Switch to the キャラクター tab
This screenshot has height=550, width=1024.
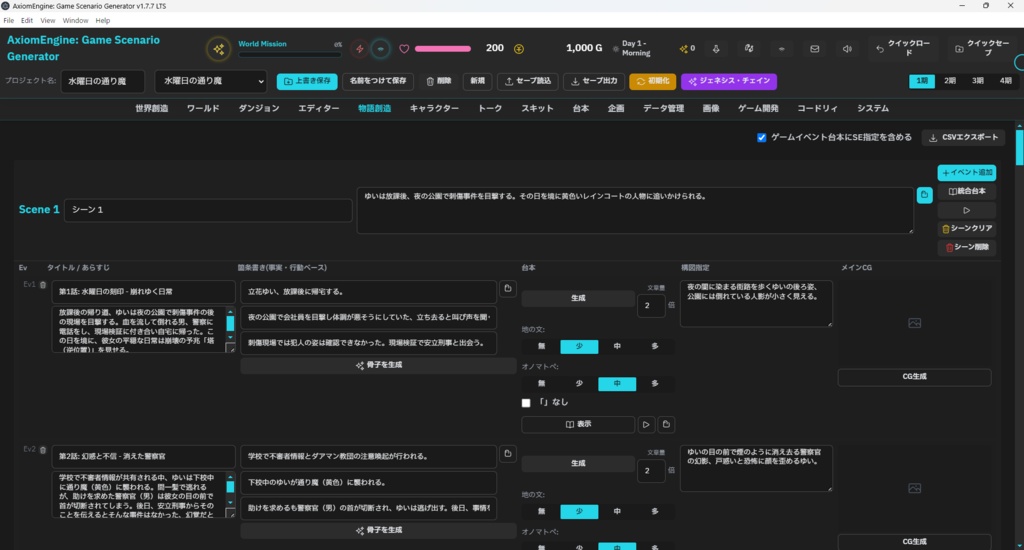(434, 108)
